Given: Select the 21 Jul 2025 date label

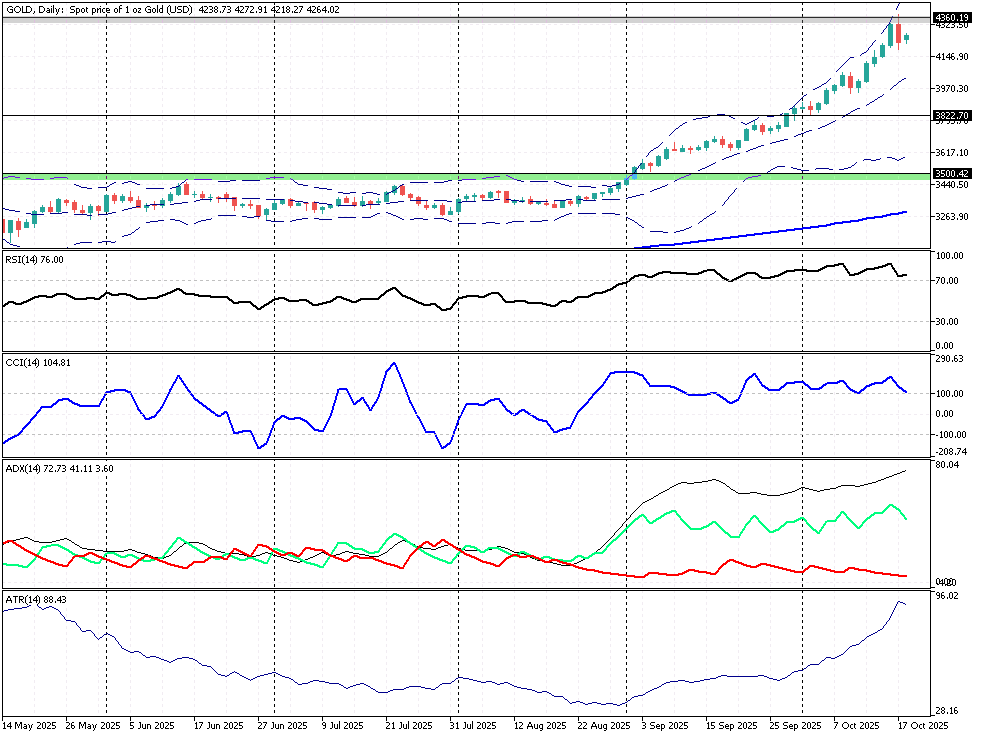Looking at the screenshot, I should (408, 724).
